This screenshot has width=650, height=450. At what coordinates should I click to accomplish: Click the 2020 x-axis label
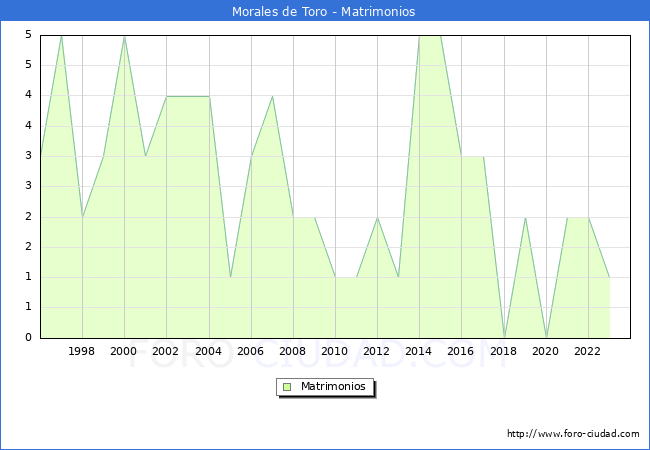(545, 351)
